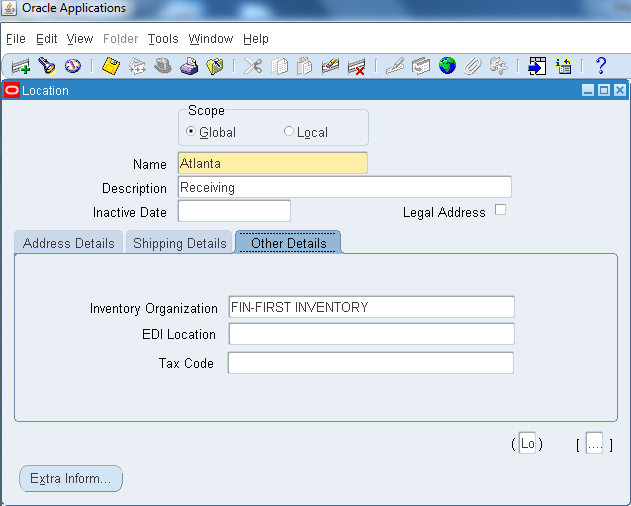Maximize the Location window
The width and height of the screenshot is (631, 506).
[604, 90]
